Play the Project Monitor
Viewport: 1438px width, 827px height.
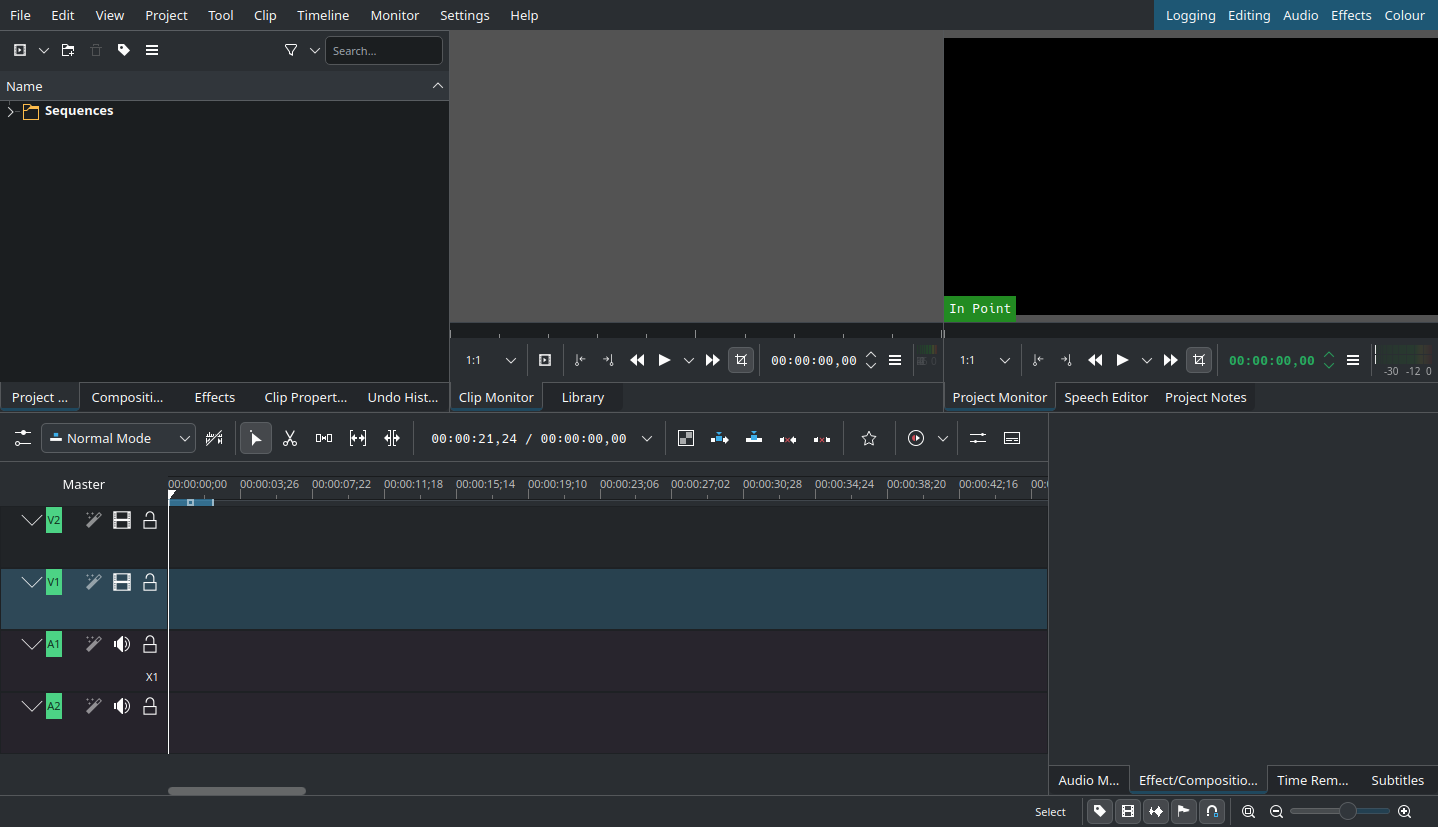coord(1122,360)
